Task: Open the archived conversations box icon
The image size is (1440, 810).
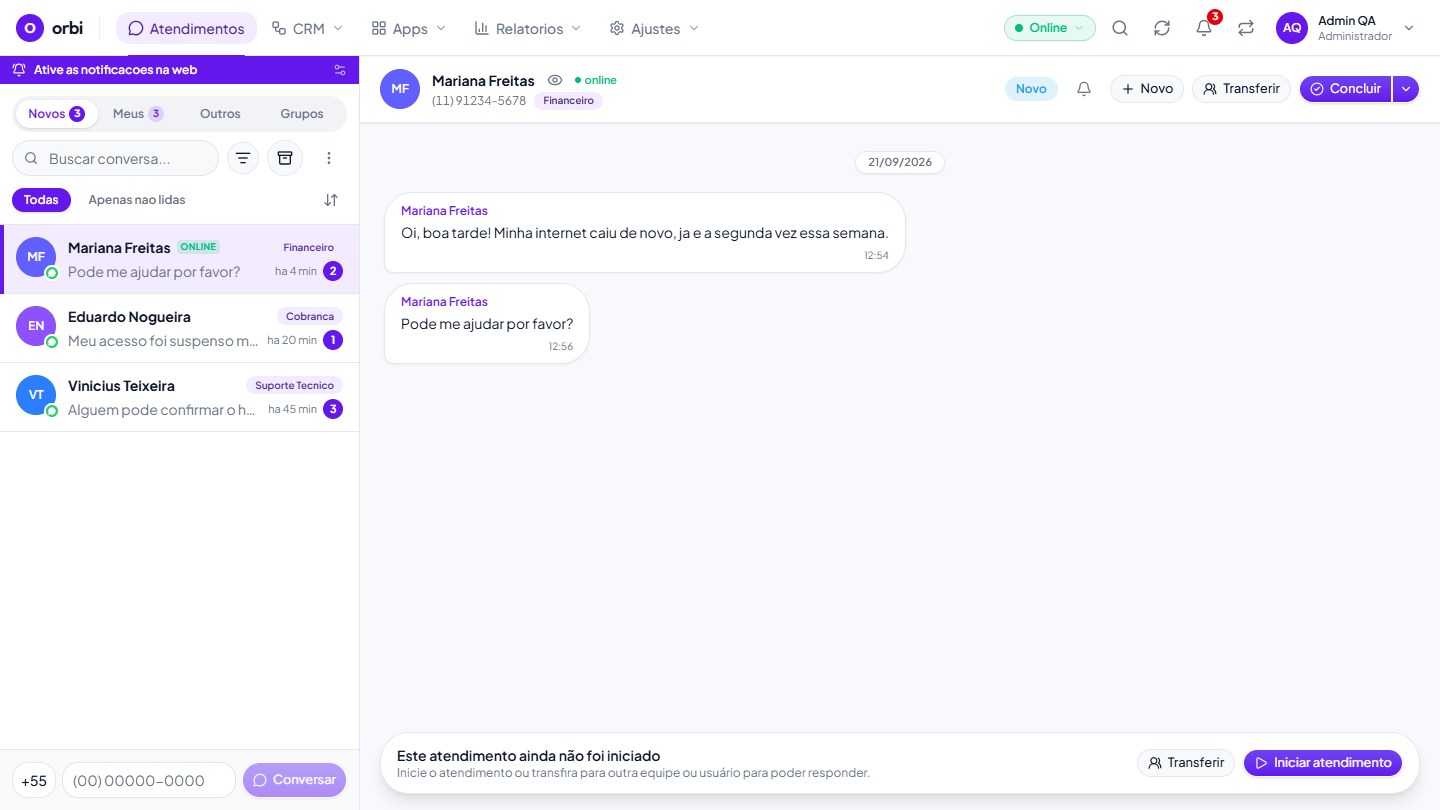Action: click(x=285, y=158)
